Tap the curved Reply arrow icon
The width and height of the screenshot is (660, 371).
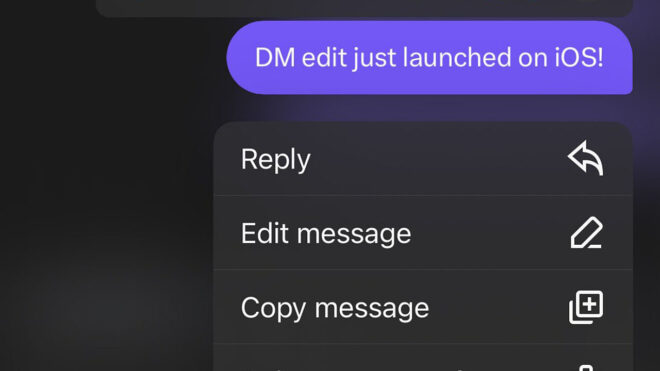click(585, 158)
